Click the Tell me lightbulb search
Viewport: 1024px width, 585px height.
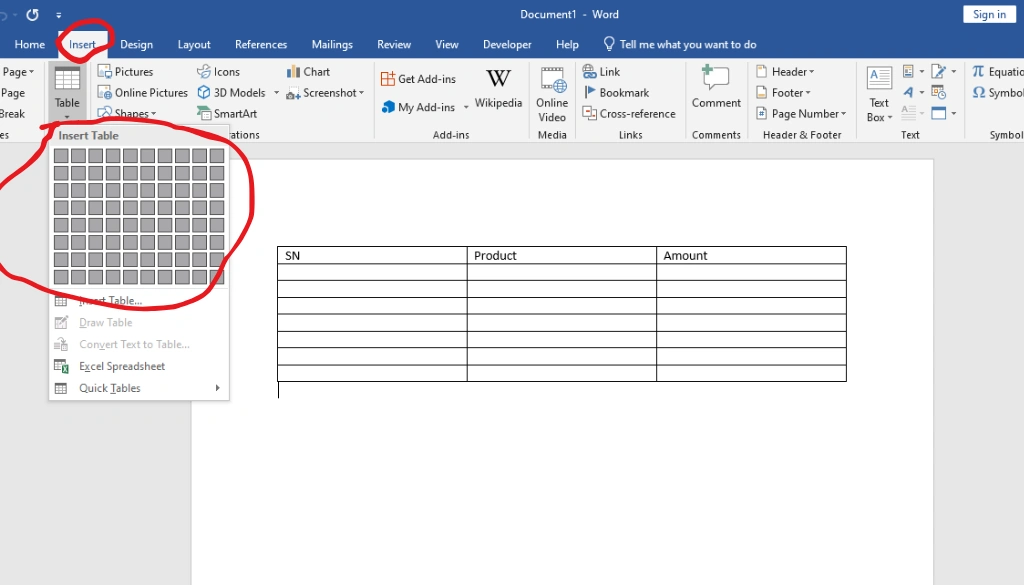pyautogui.click(x=609, y=44)
